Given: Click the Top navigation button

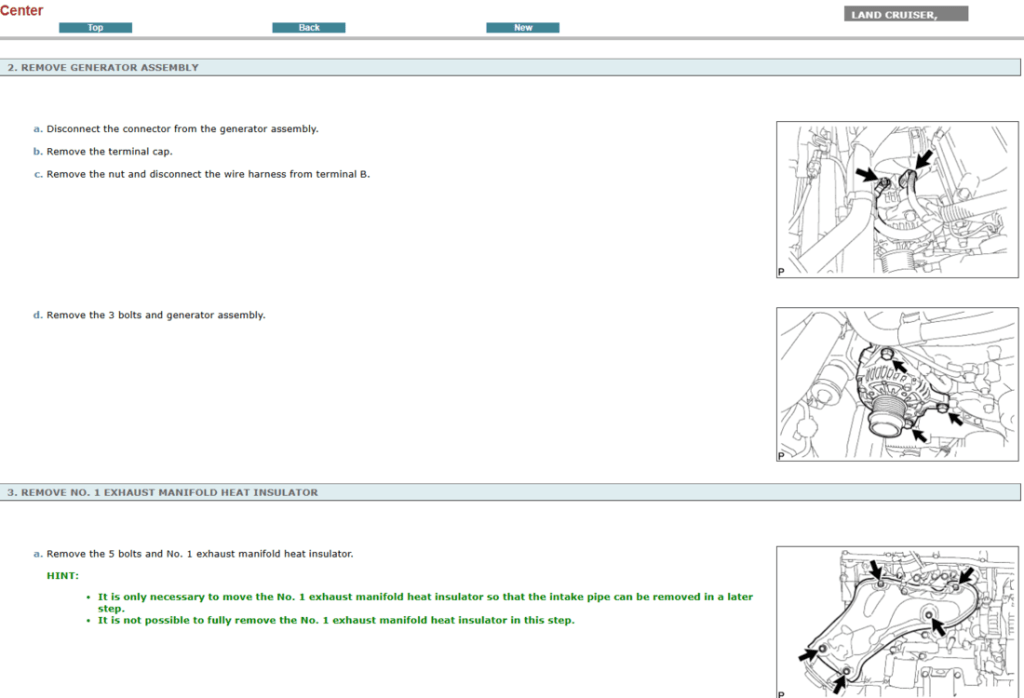Looking at the screenshot, I should [x=95, y=28].
